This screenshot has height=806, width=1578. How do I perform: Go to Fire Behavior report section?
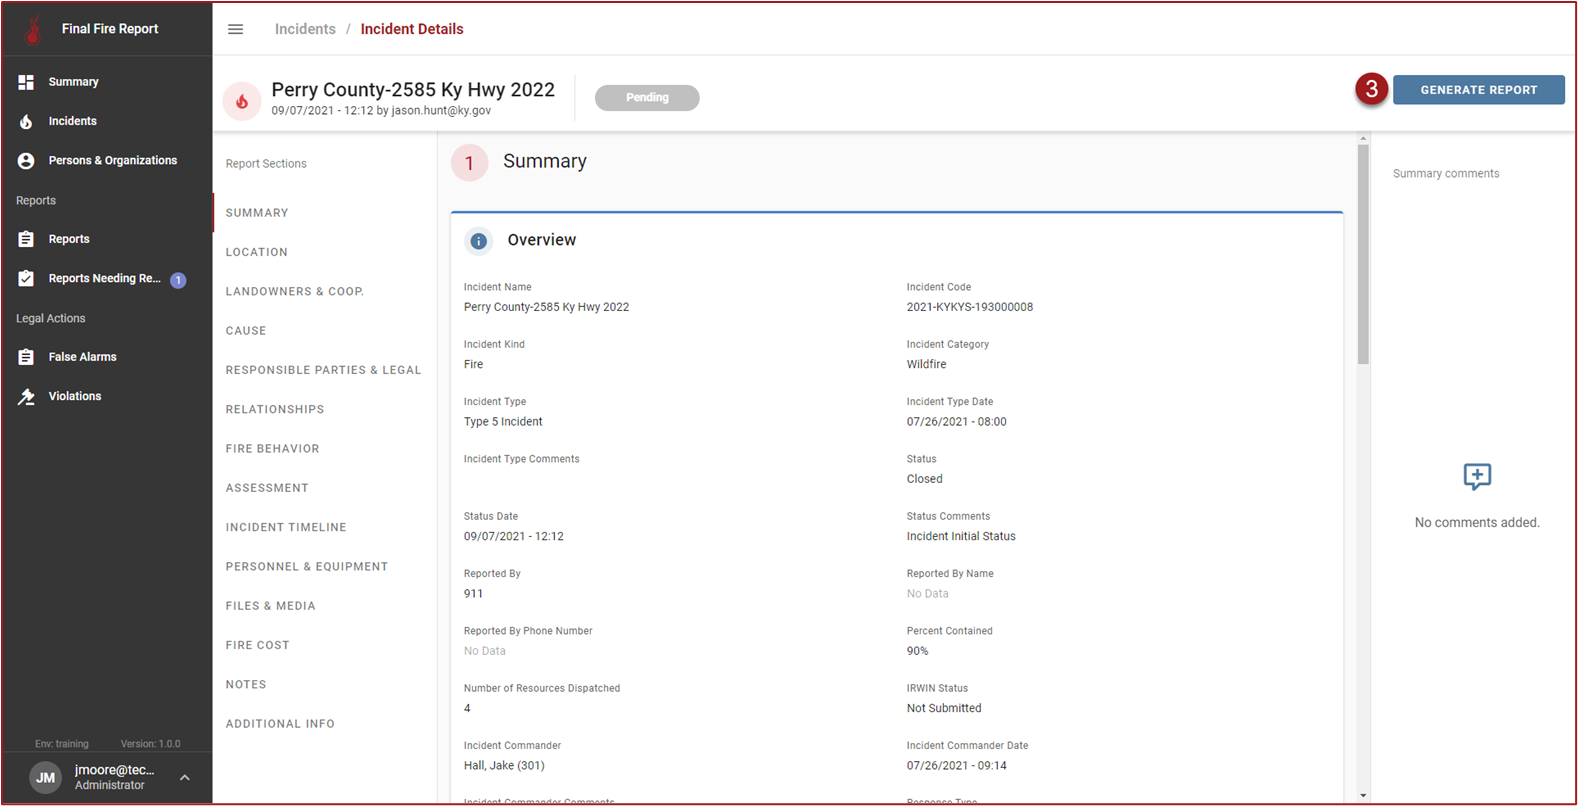point(272,449)
